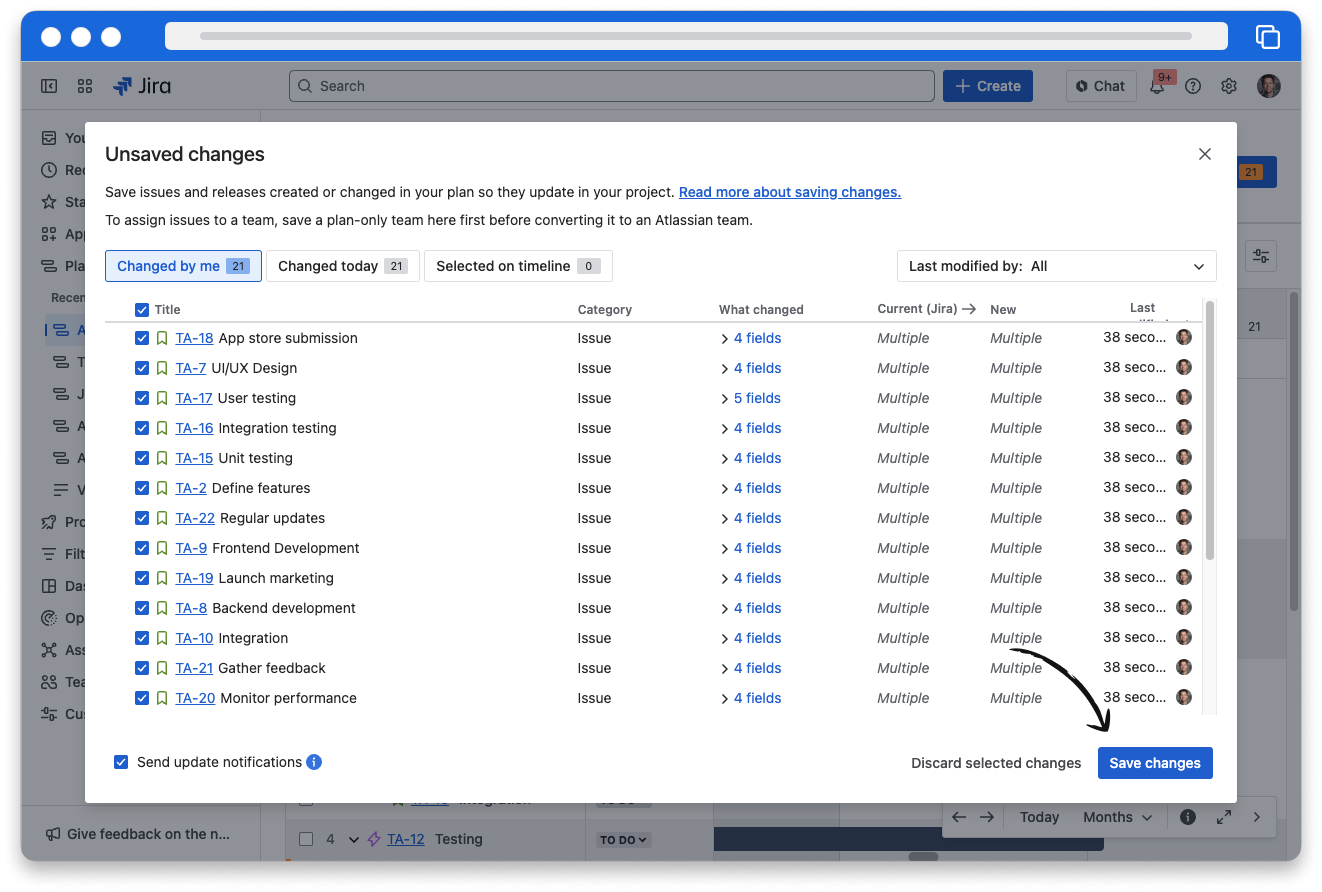The width and height of the screenshot is (1322, 892).
Task: Uncheck TA-18 App store submission
Action: coord(142,338)
